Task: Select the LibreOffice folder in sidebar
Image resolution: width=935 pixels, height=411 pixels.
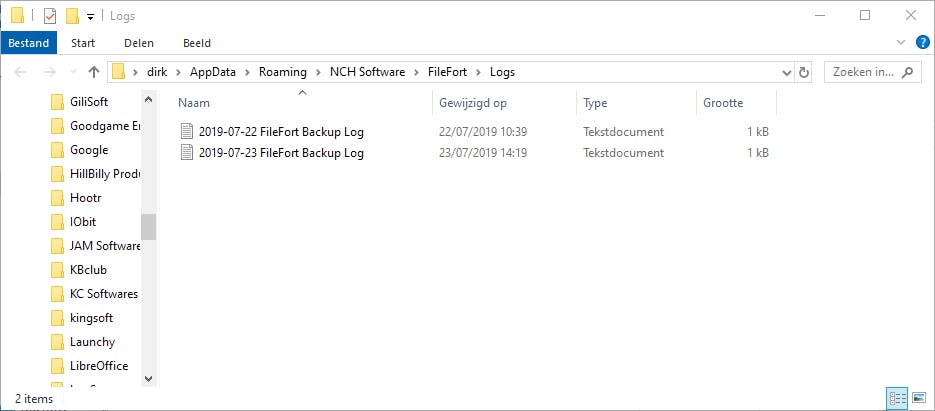Action: [99, 366]
